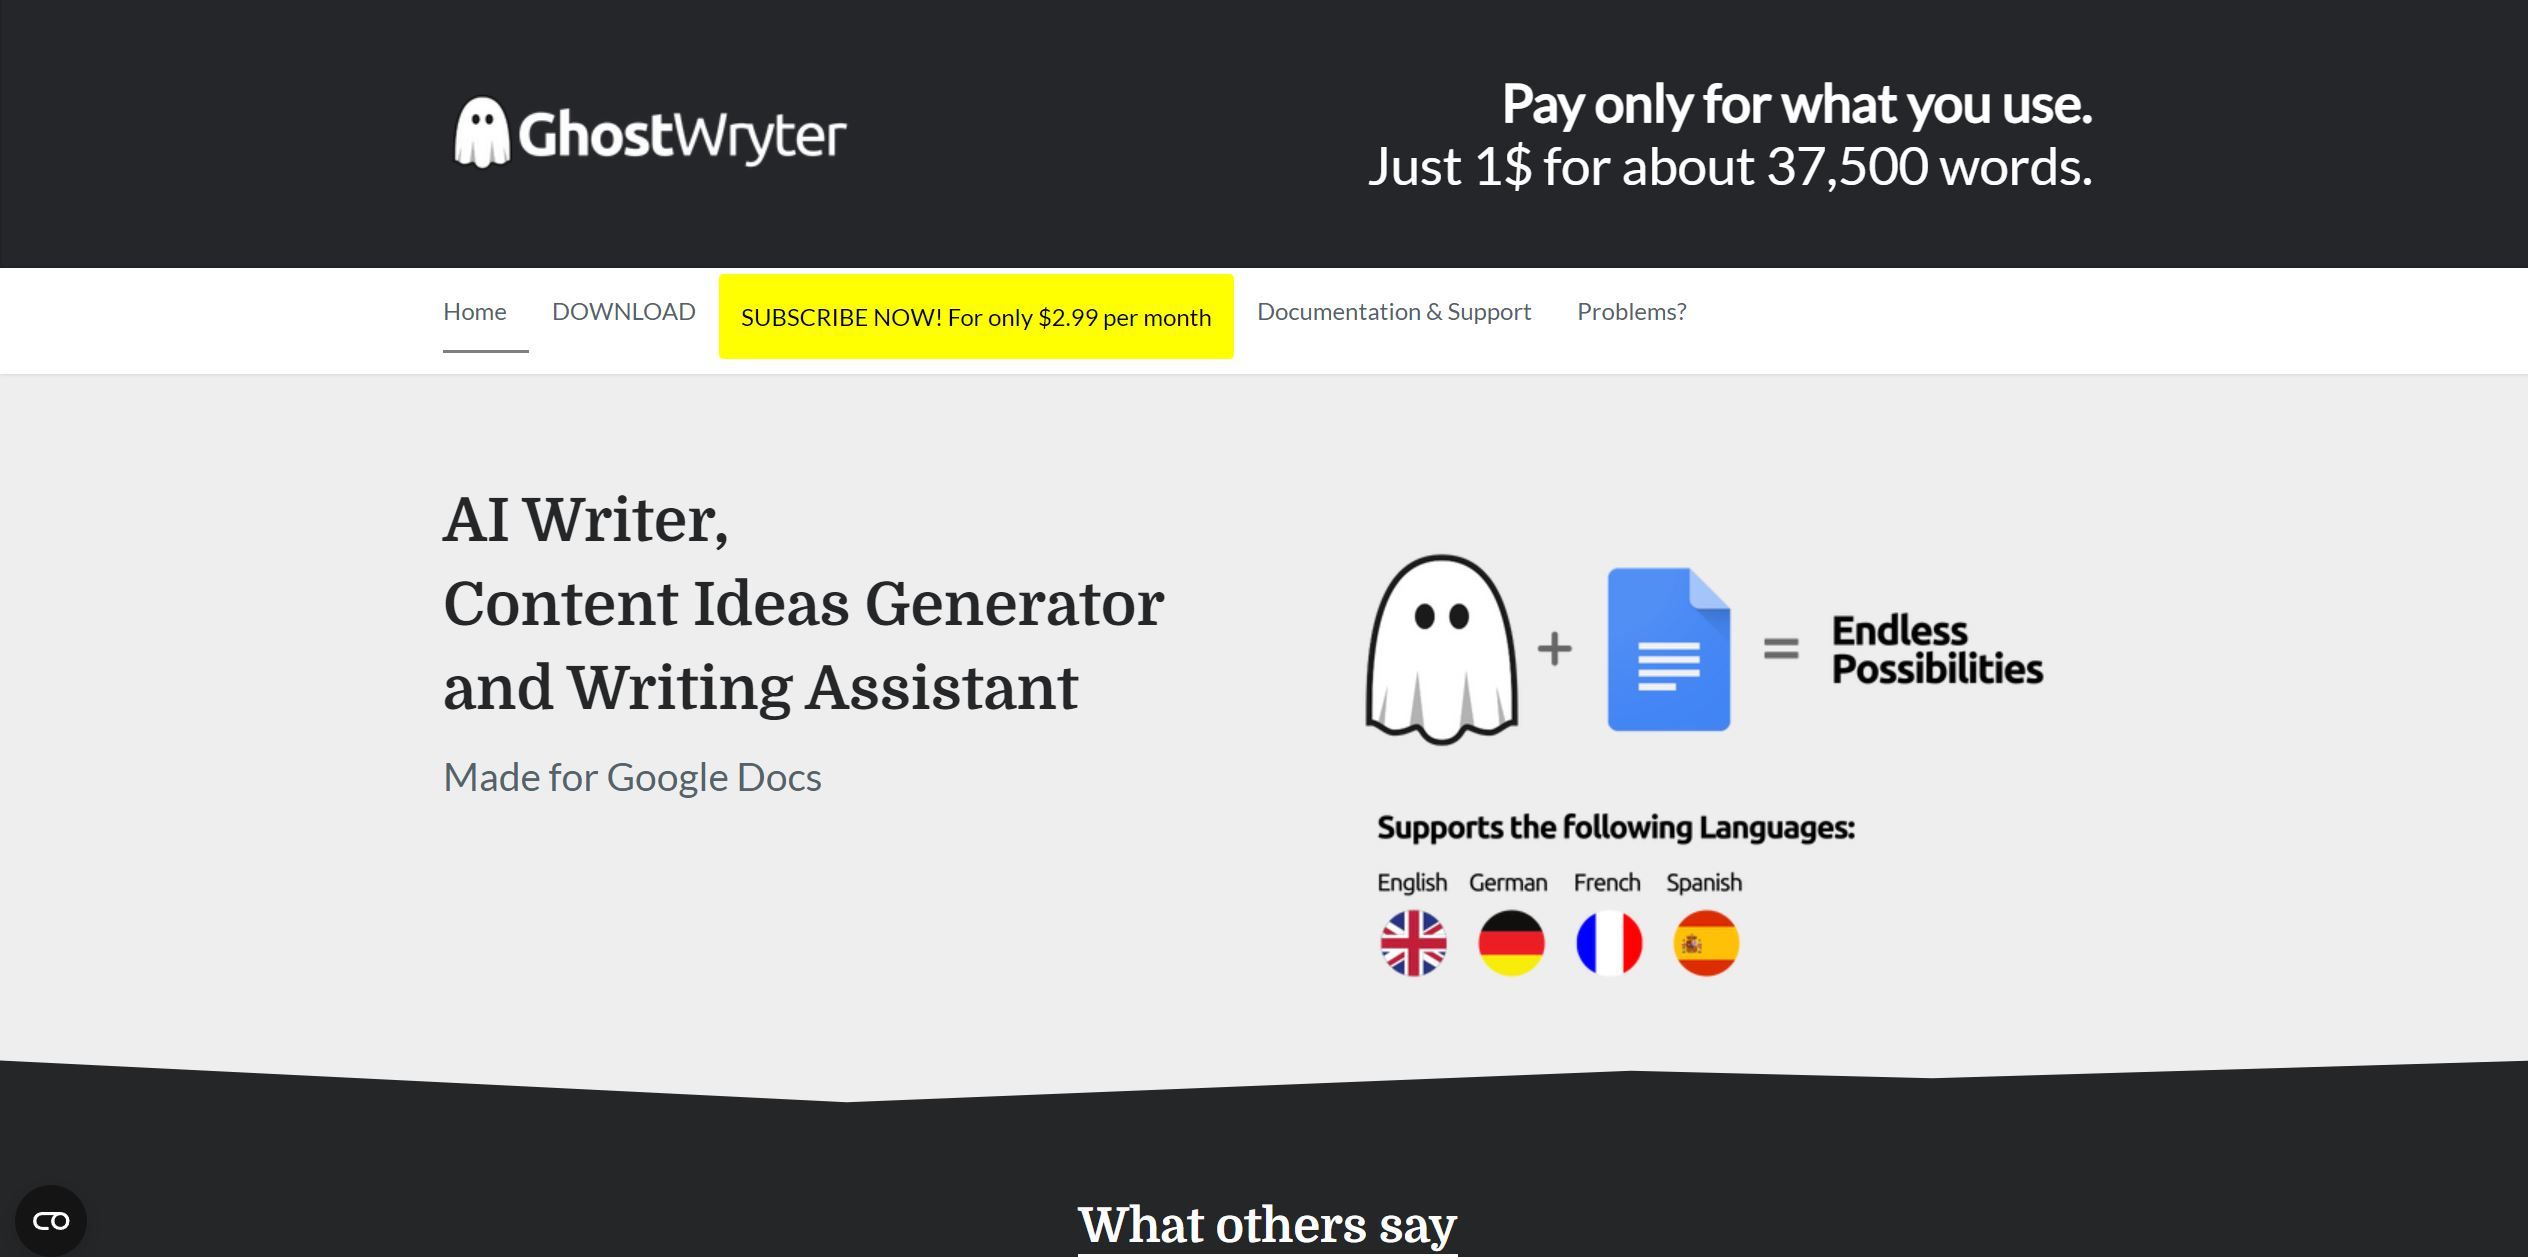Click 'Supports the following Languages:' label
2528x1257 pixels.
point(1616,828)
